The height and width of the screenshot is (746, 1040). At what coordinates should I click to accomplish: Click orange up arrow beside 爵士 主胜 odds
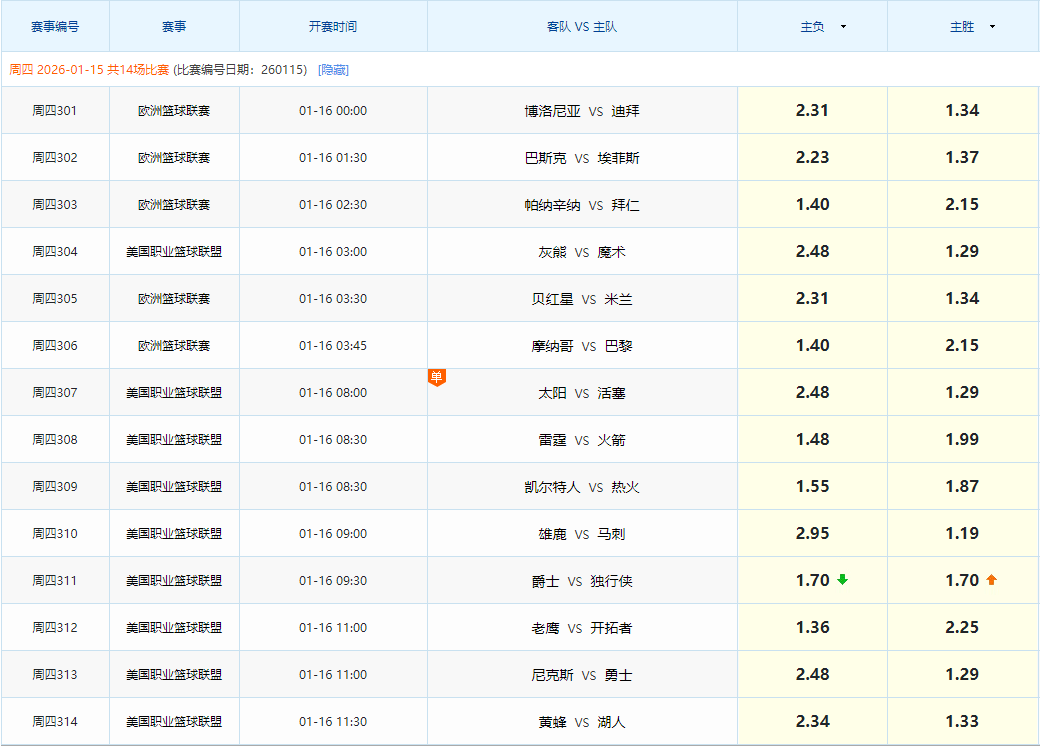(x=992, y=580)
